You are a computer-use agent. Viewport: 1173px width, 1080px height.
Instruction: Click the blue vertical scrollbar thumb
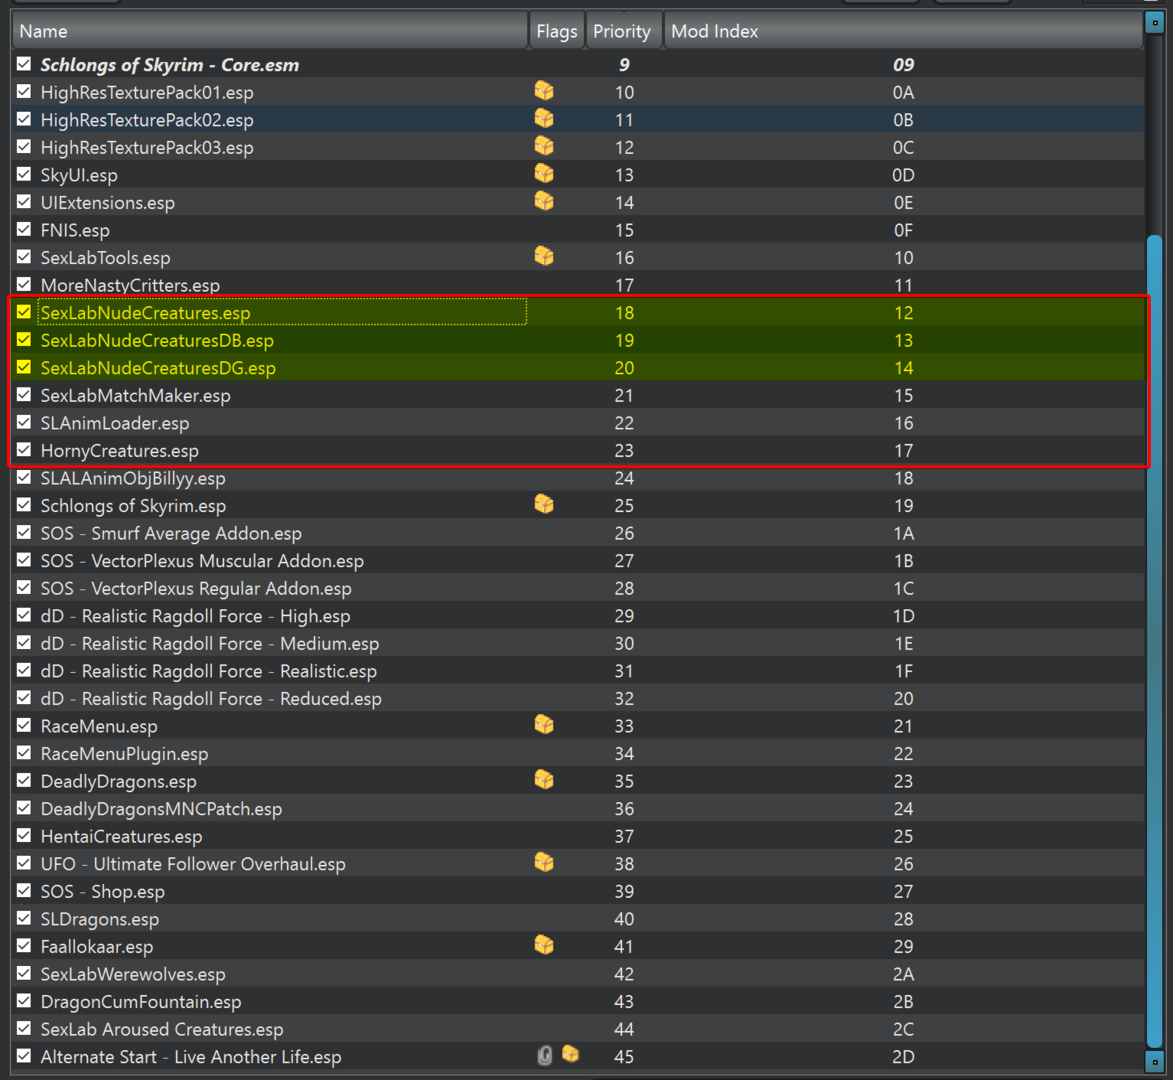tap(1154, 641)
